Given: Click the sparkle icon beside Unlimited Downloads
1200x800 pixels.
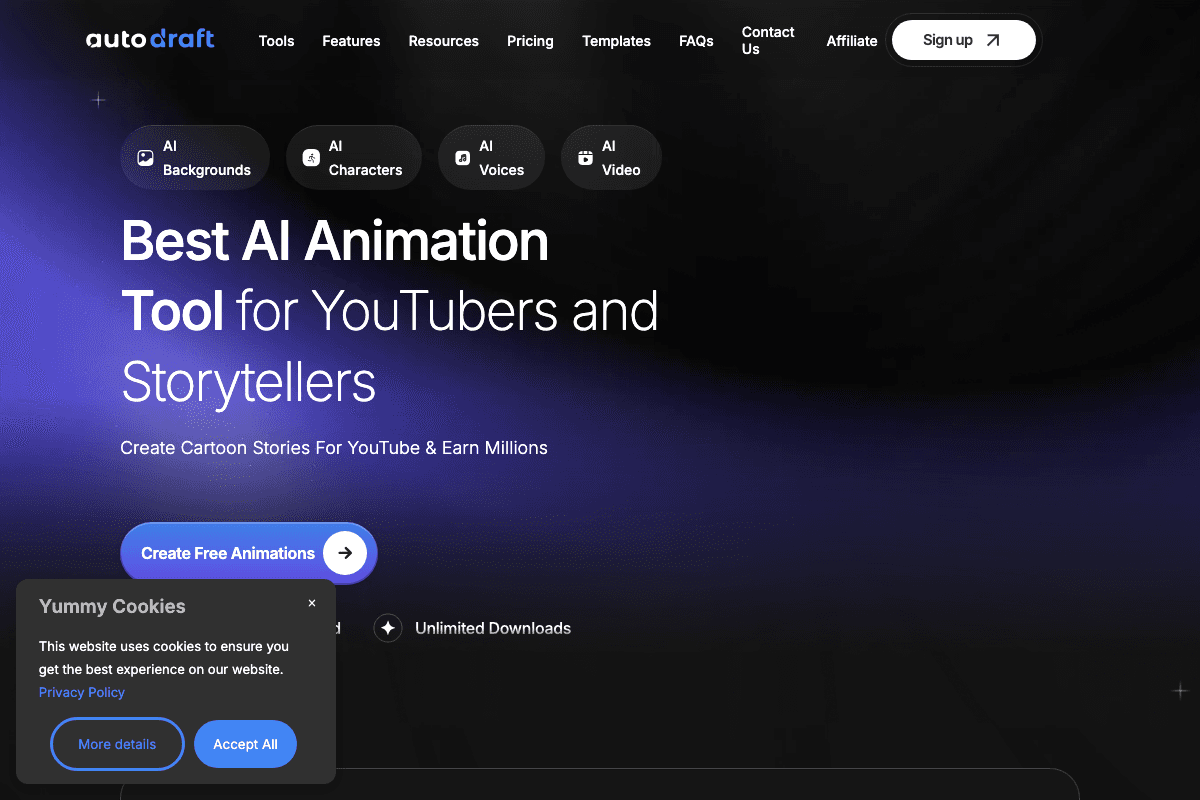Looking at the screenshot, I should click(388, 628).
